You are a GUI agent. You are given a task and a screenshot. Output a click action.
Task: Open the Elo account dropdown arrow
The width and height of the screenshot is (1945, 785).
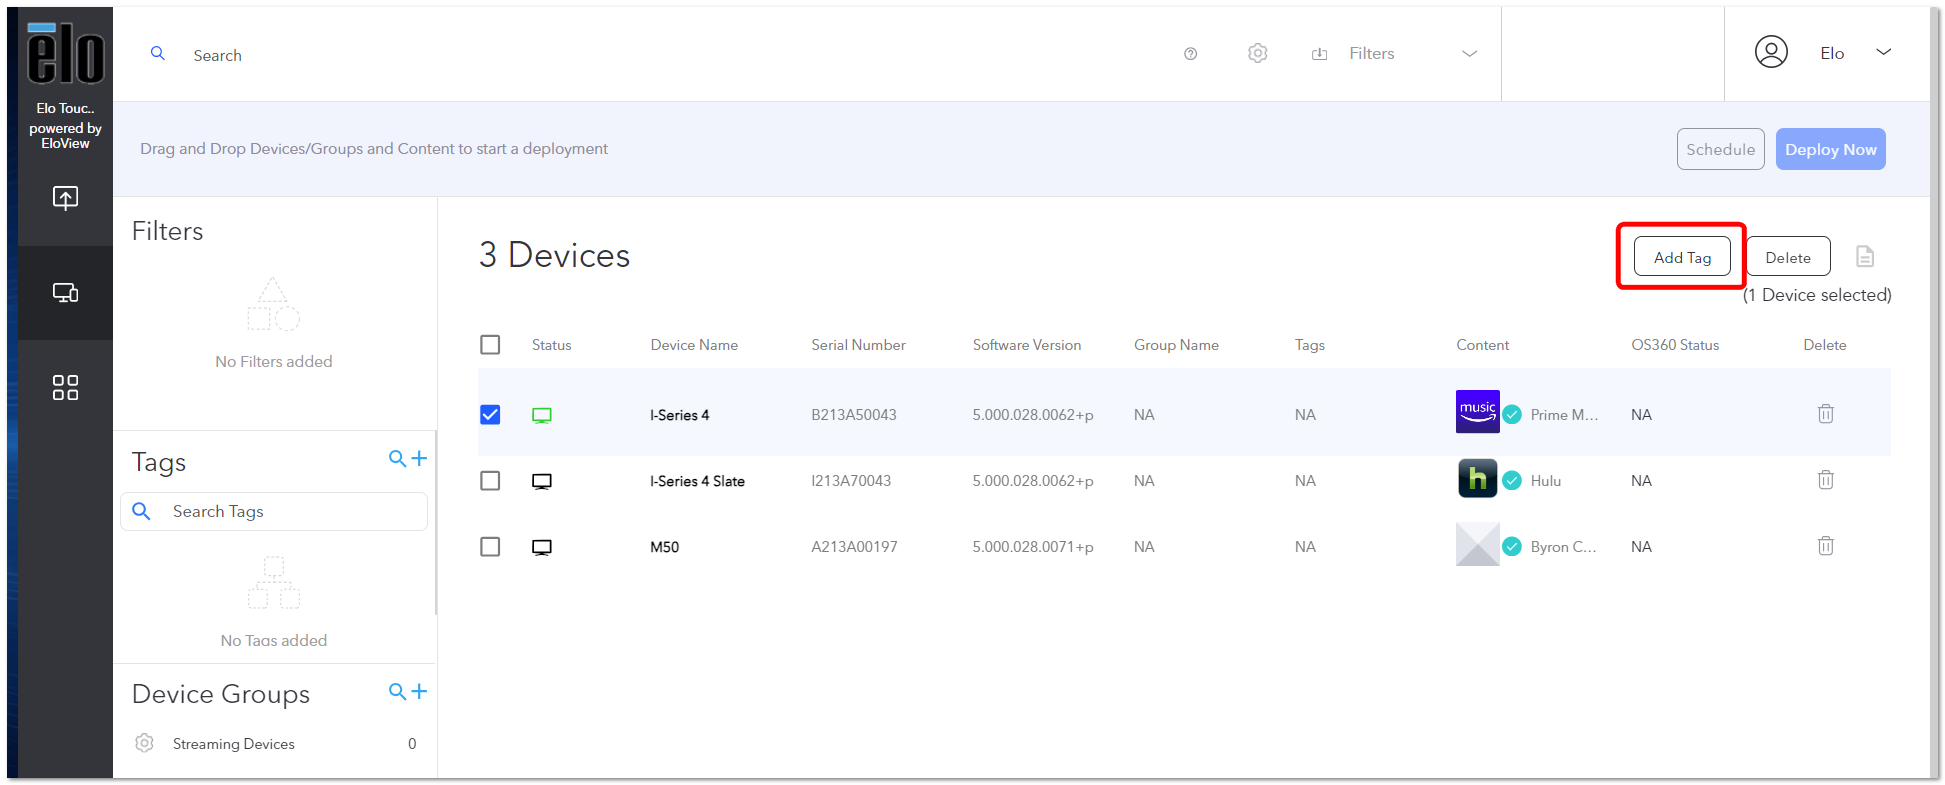click(x=1883, y=52)
